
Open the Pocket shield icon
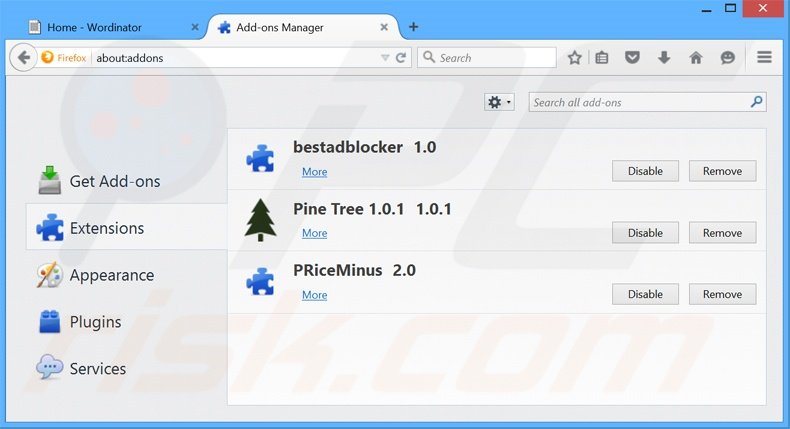coord(632,57)
